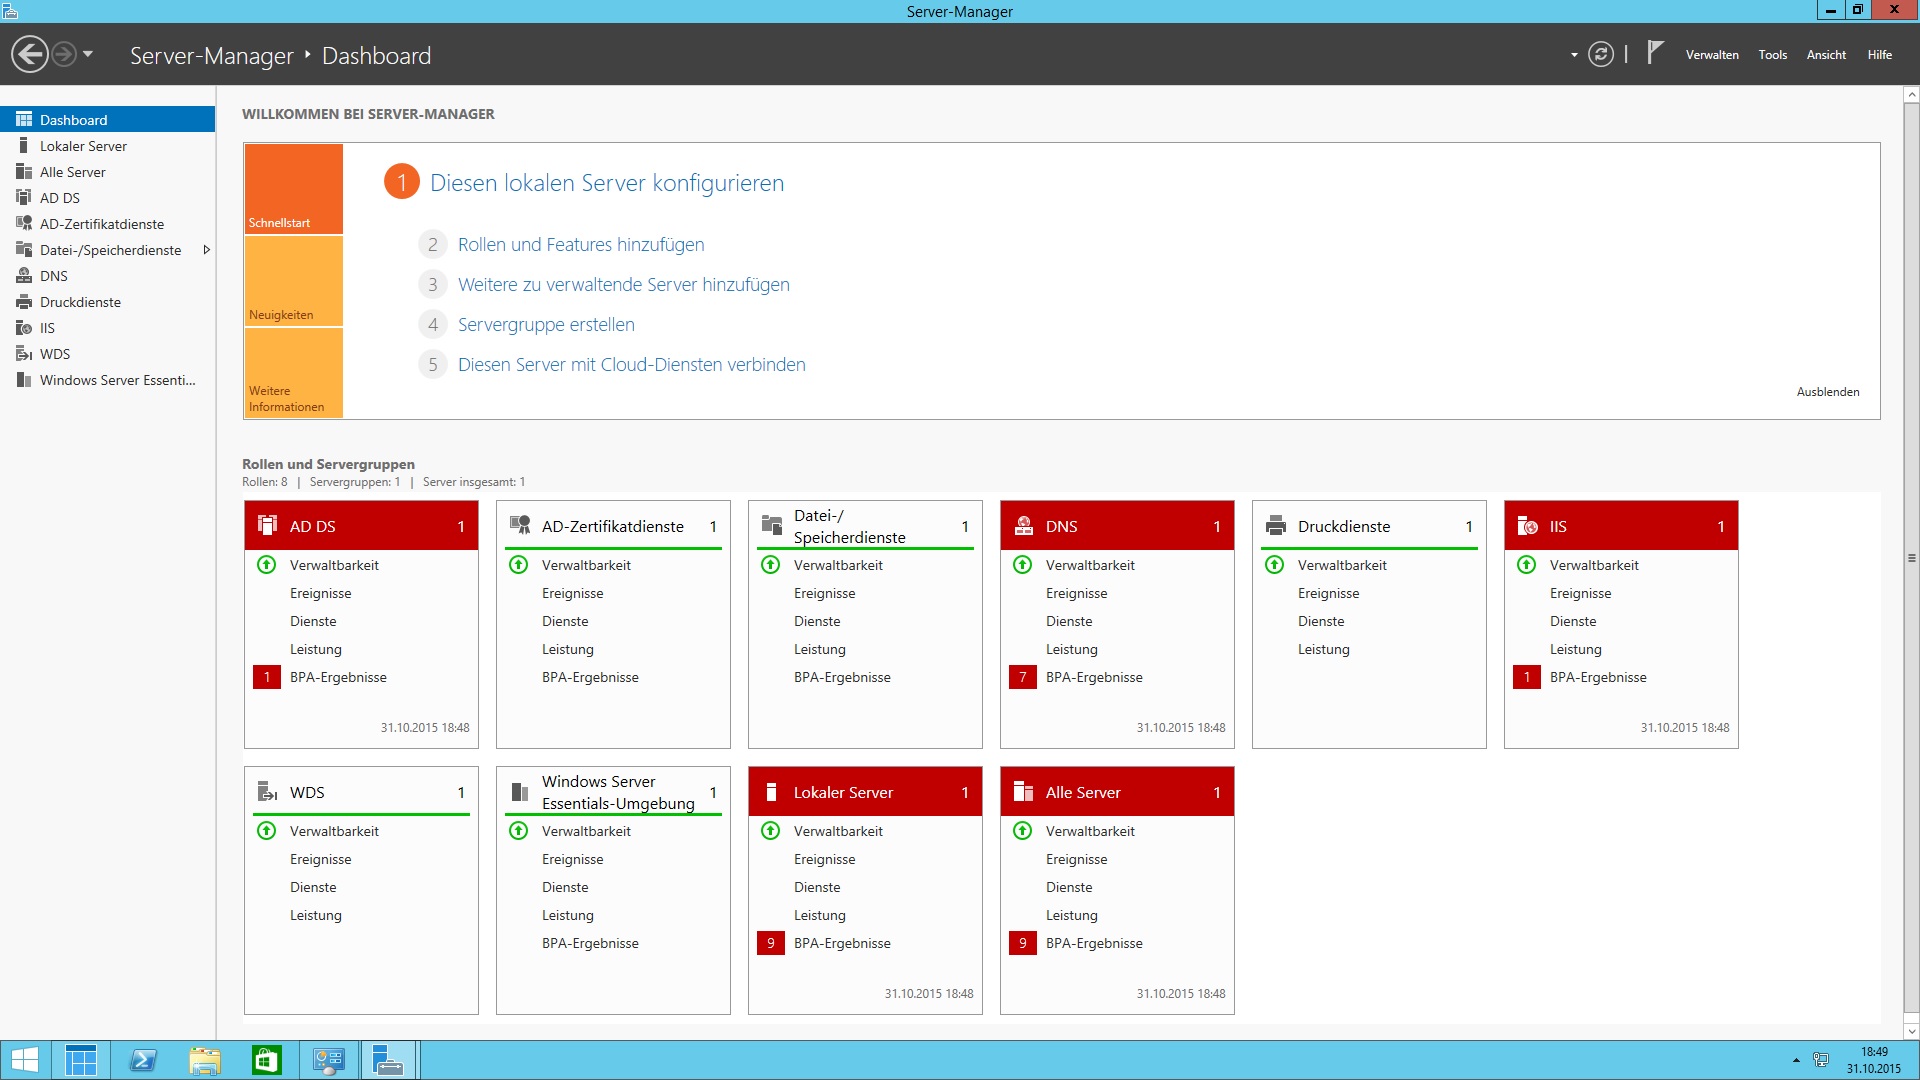Image resolution: width=1920 pixels, height=1080 pixels.
Task: Open the Ansicht menu
Action: pos(1826,55)
